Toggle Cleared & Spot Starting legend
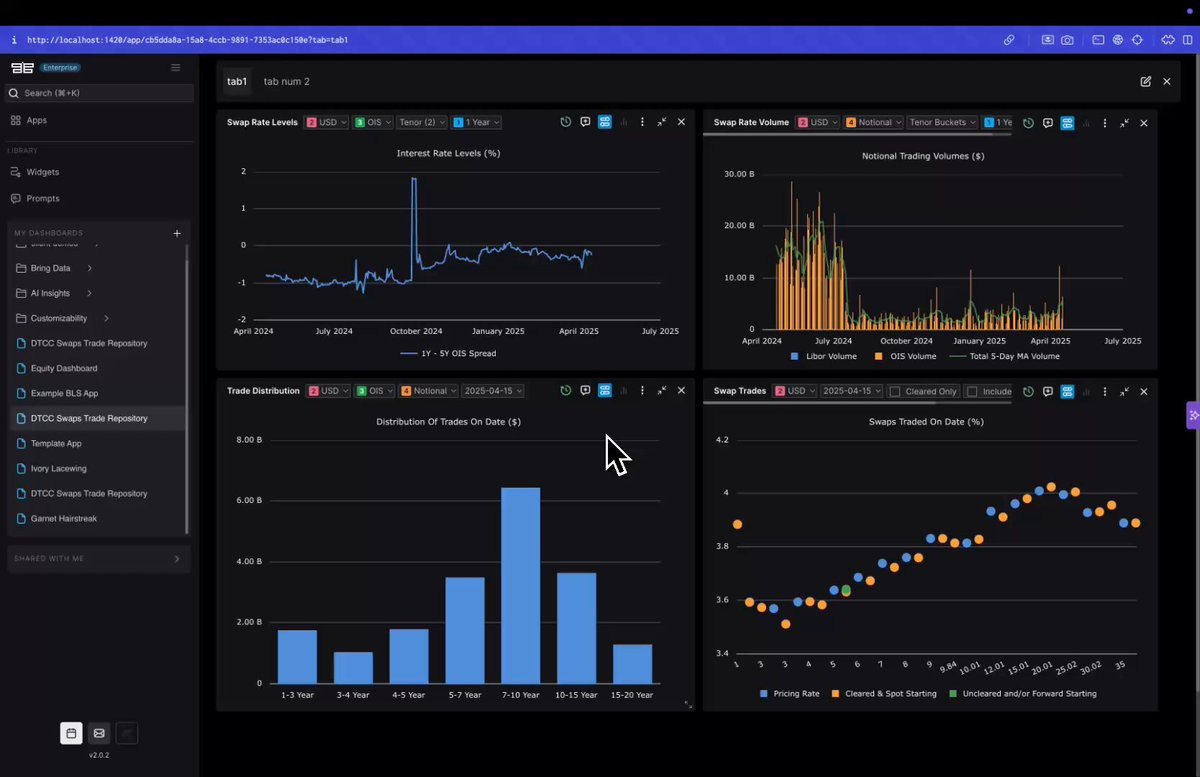The image size is (1200, 777). (x=884, y=693)
